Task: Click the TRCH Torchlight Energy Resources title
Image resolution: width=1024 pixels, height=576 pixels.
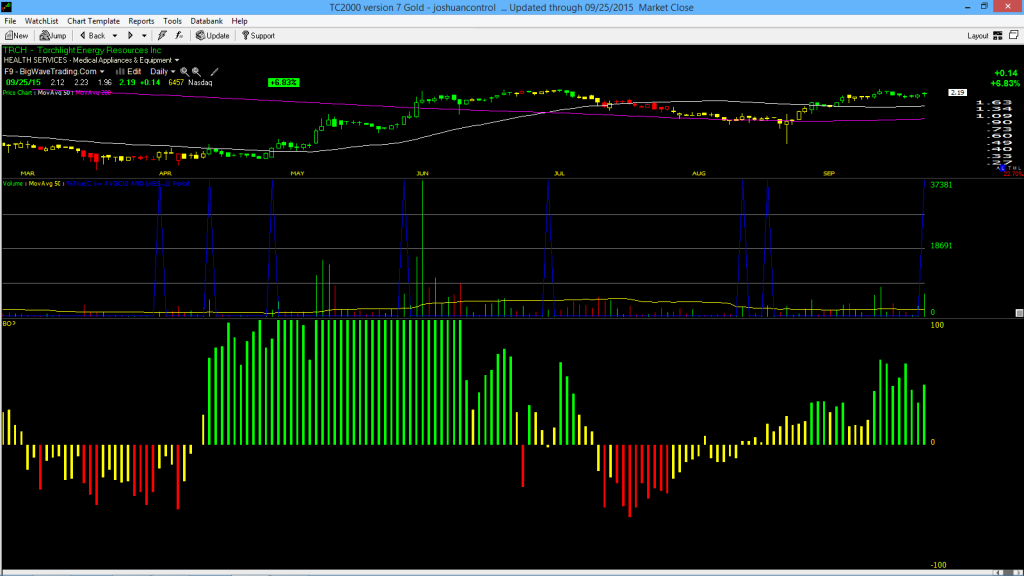Action: pyautogui.click(x=82, y=50)
